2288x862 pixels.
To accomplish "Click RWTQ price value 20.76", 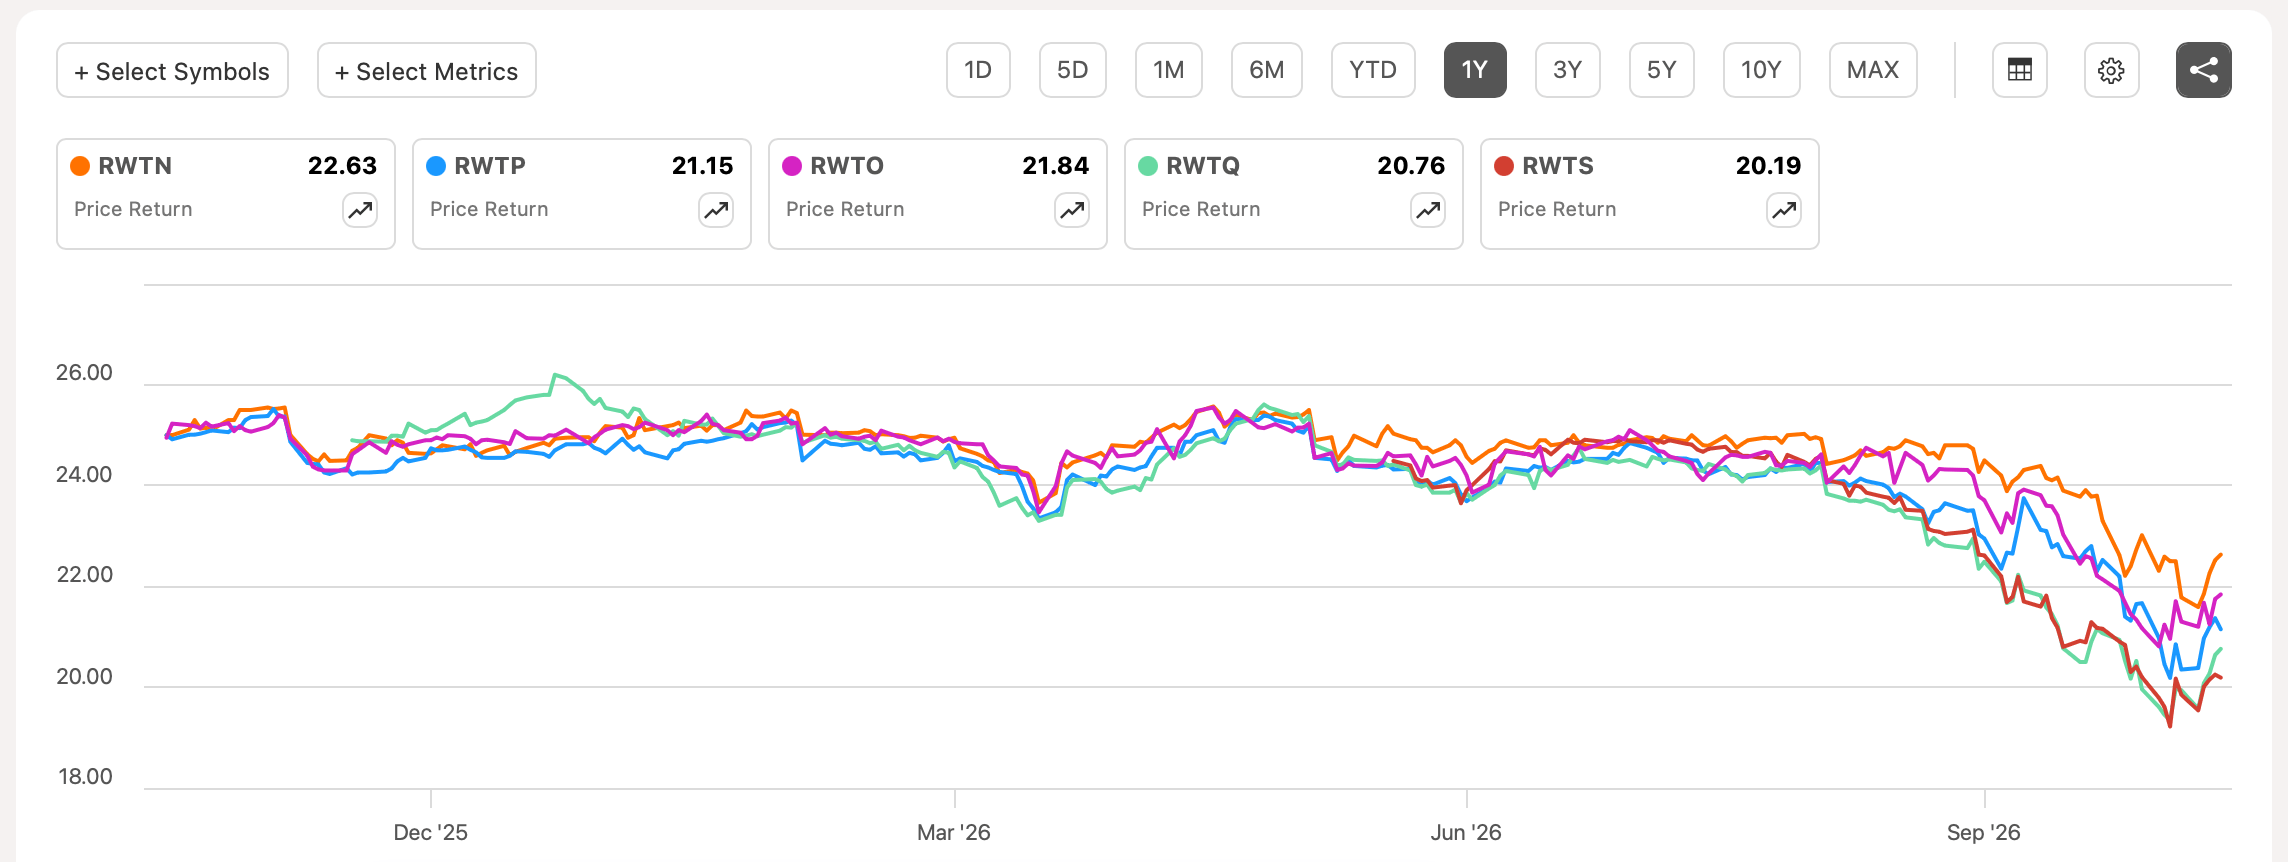I will [x=1411, y=166].
